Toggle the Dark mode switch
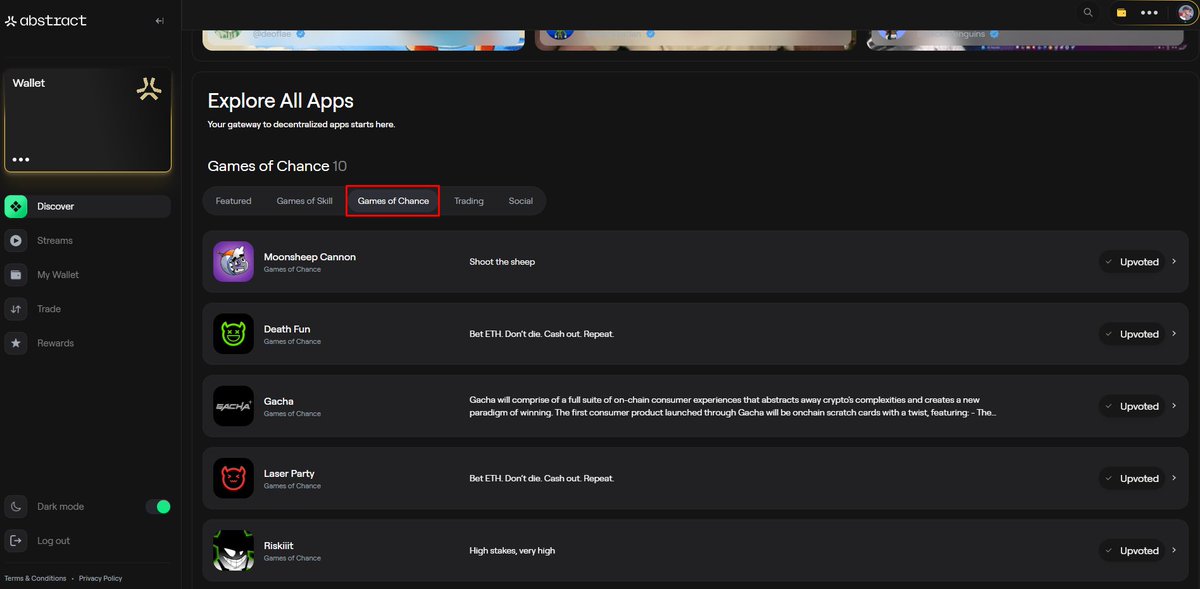This screenshot has width=1200, height=589. [158, 507]
